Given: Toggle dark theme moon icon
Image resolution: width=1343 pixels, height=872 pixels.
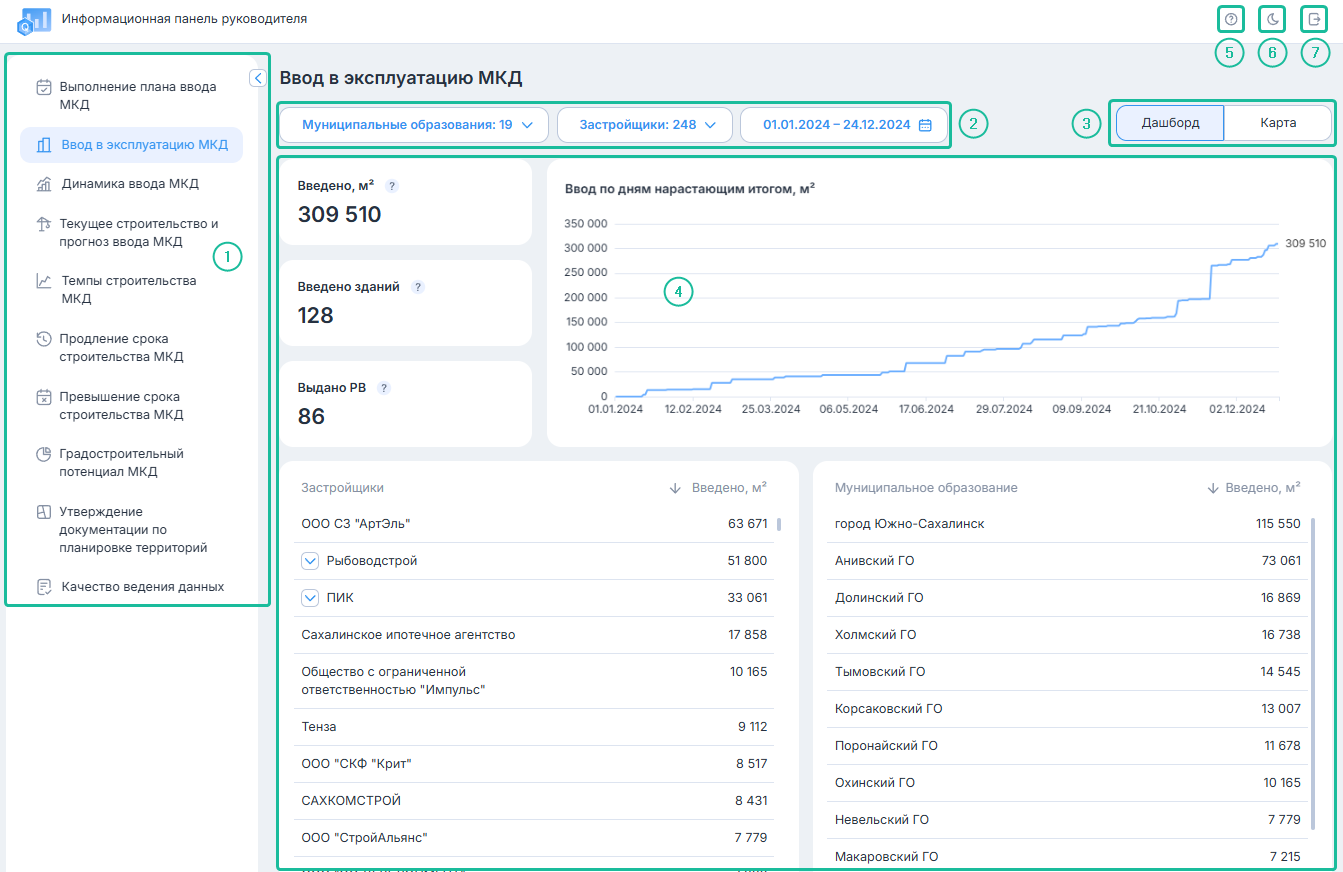Looking at the screenshot, I should 1272,19.
